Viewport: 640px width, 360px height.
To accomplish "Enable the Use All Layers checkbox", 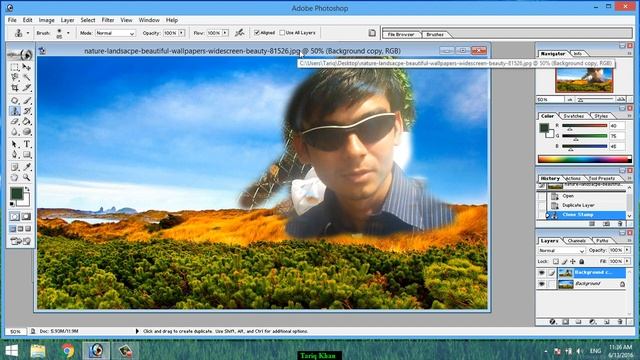I will [282, 33].
